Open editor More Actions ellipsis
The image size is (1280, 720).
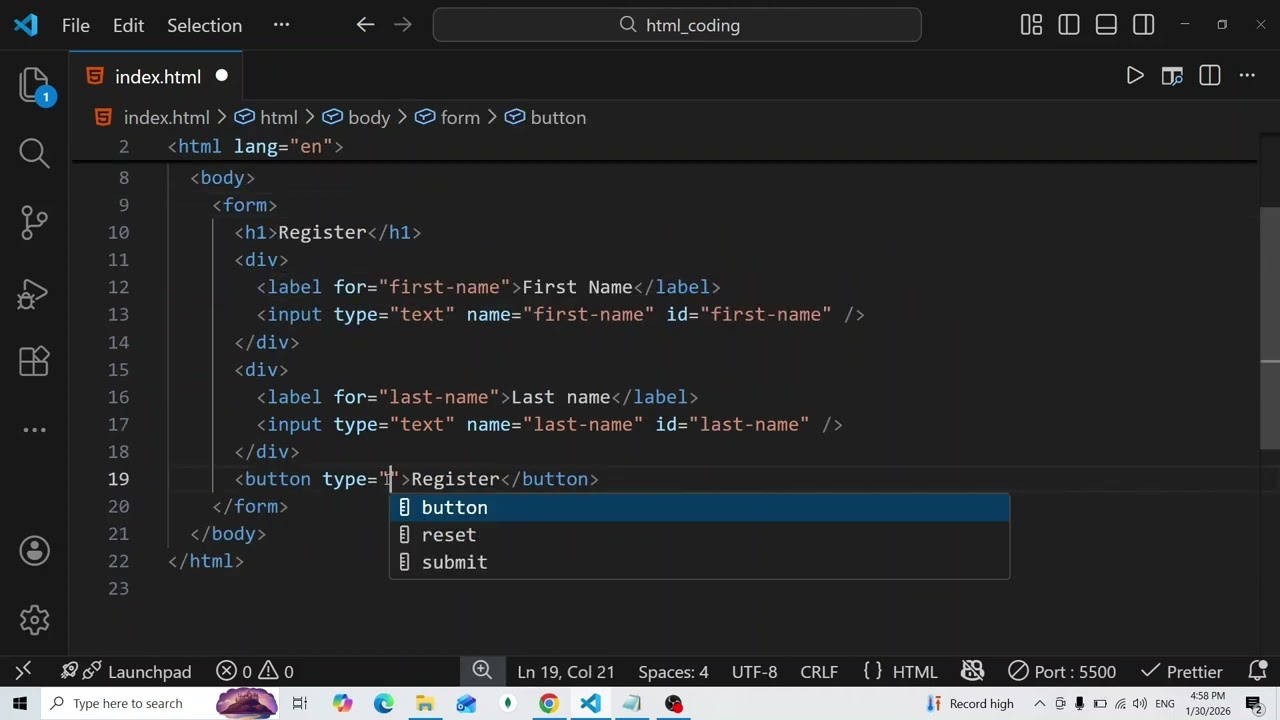pos(1247,76)
